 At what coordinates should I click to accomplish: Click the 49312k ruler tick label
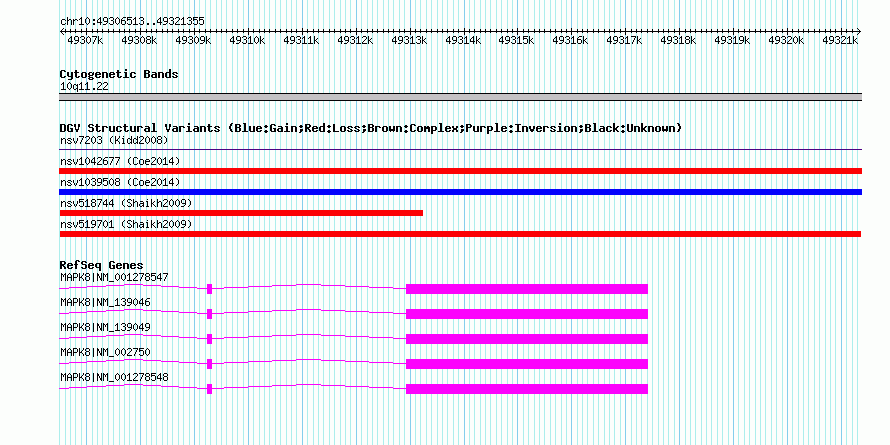(355, 40)
